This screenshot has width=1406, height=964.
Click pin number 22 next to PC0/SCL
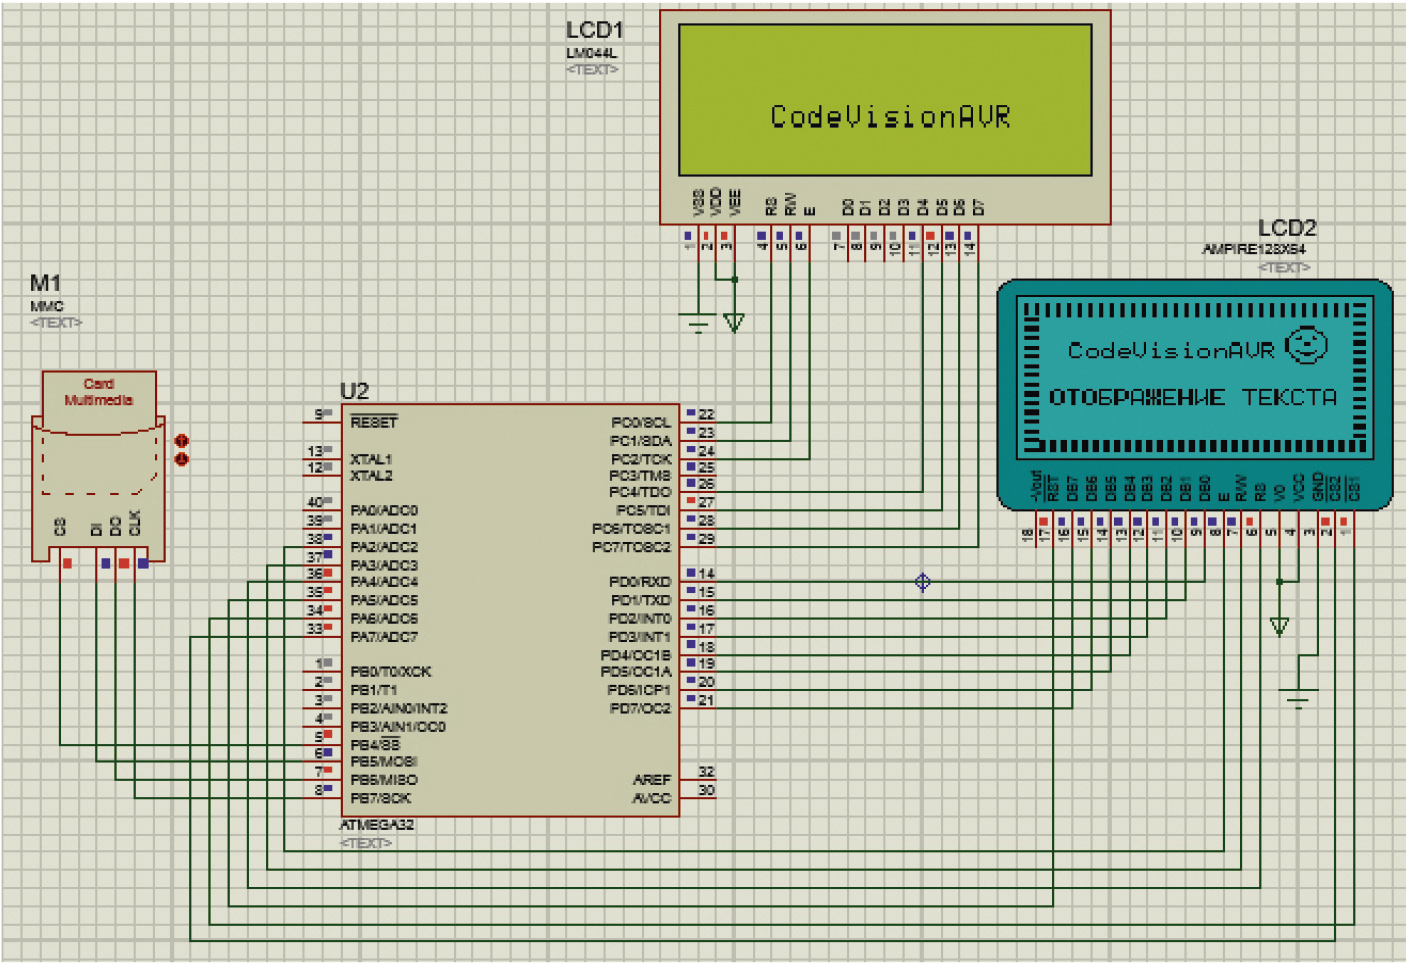point(706,414)
